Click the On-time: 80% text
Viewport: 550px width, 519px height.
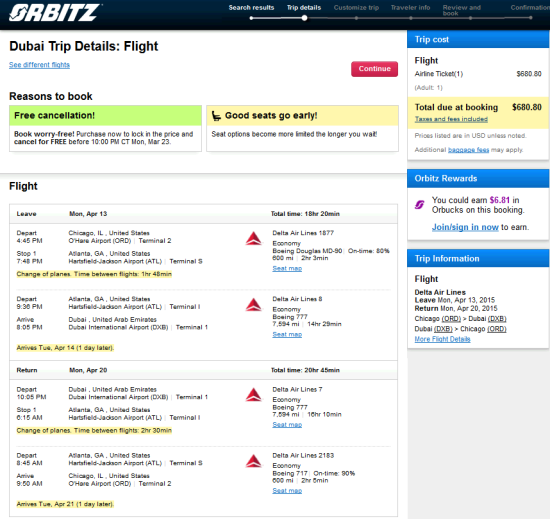pos(369,251)
